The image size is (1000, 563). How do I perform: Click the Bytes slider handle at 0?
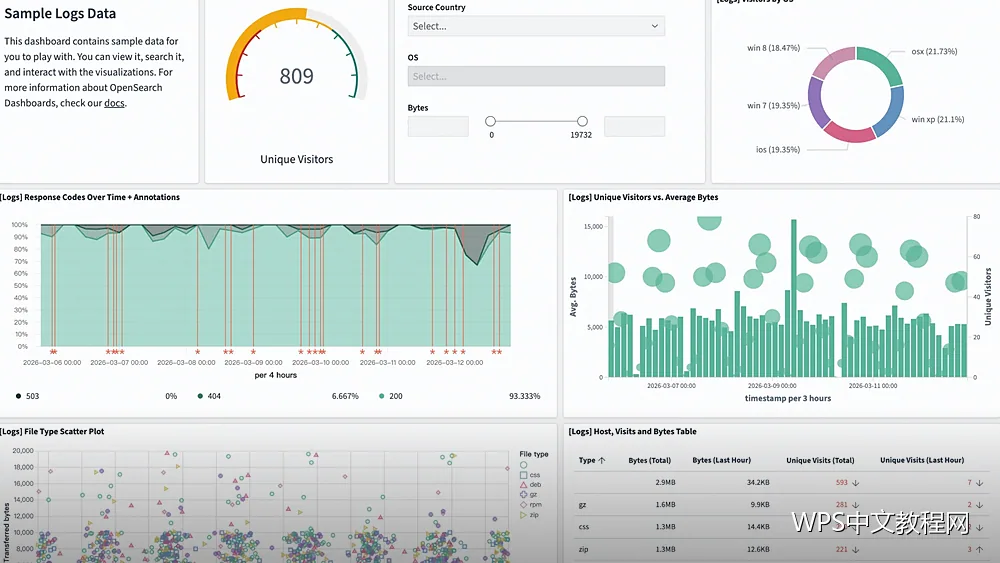coord(490,121)
